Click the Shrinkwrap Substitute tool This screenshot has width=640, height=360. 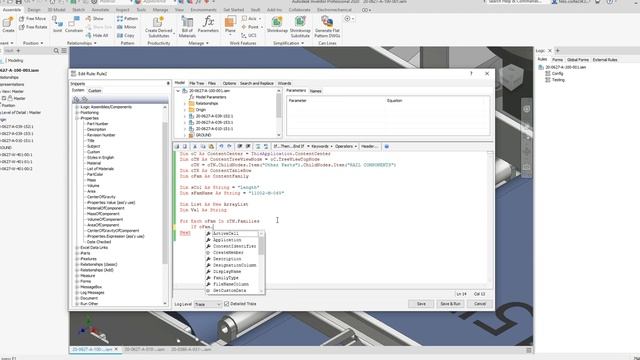[x=300, y=27]
